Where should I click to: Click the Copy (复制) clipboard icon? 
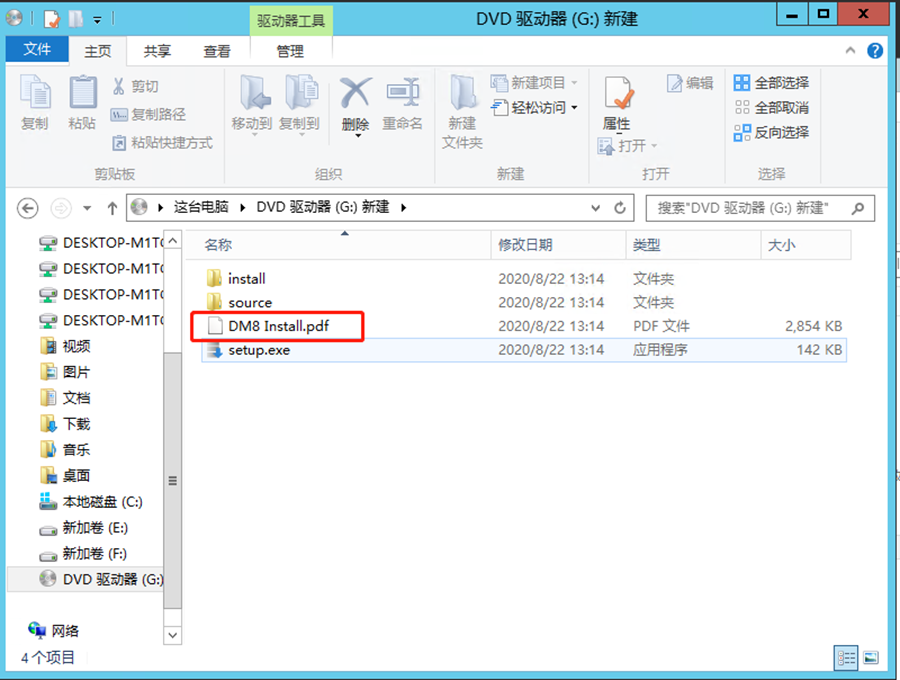[35, 102]
